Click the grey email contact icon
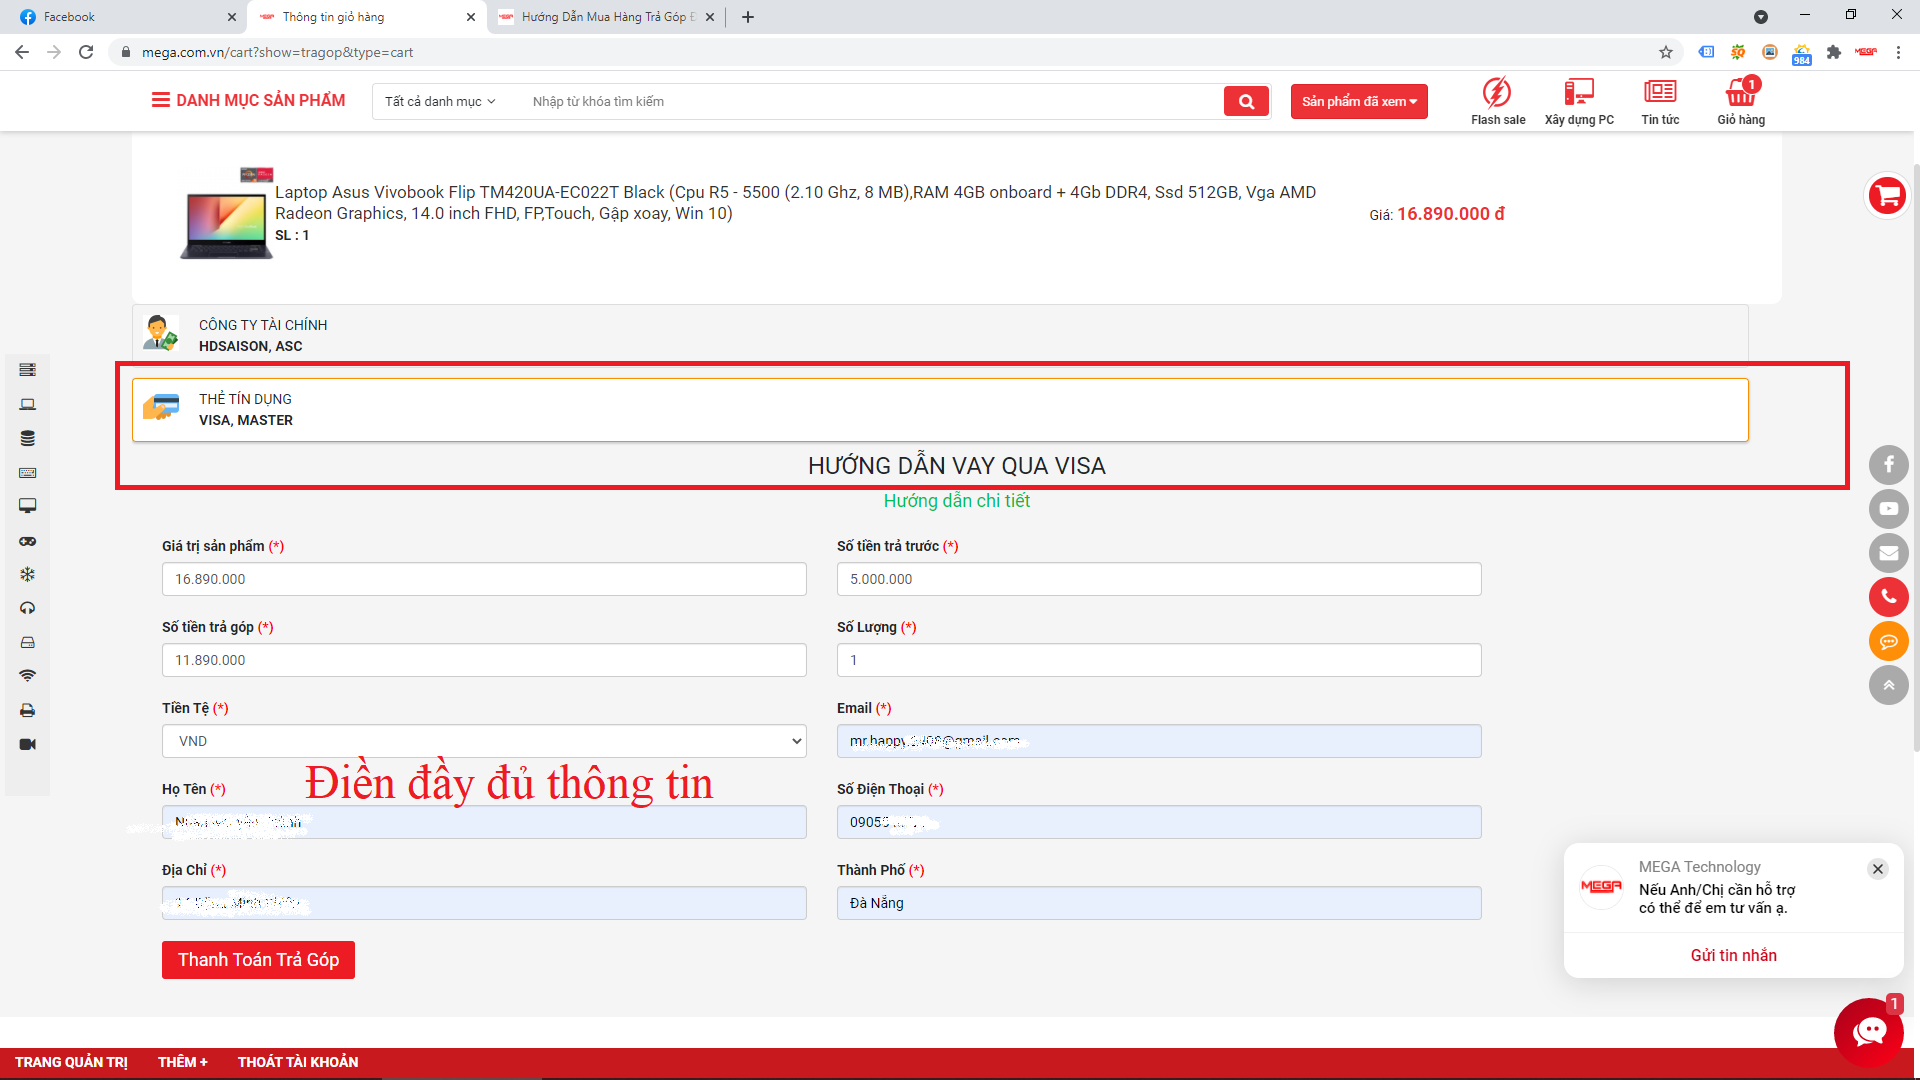 click(1888, 552)
